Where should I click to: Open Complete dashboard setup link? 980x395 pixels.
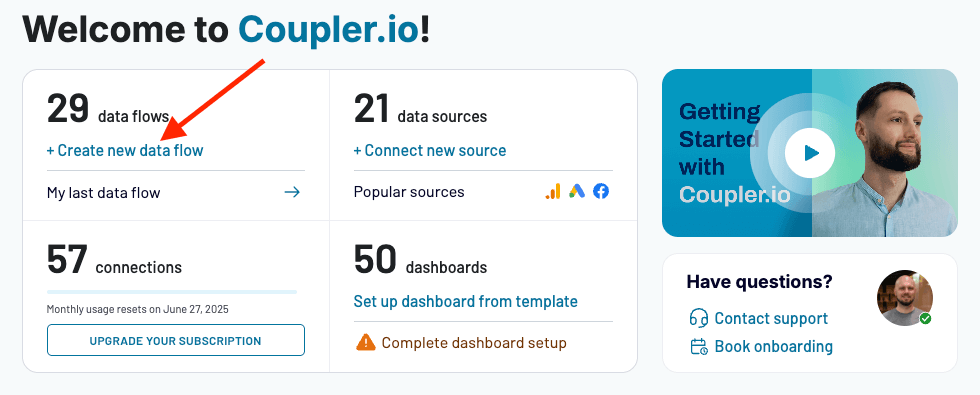click(x=474, y=342)
